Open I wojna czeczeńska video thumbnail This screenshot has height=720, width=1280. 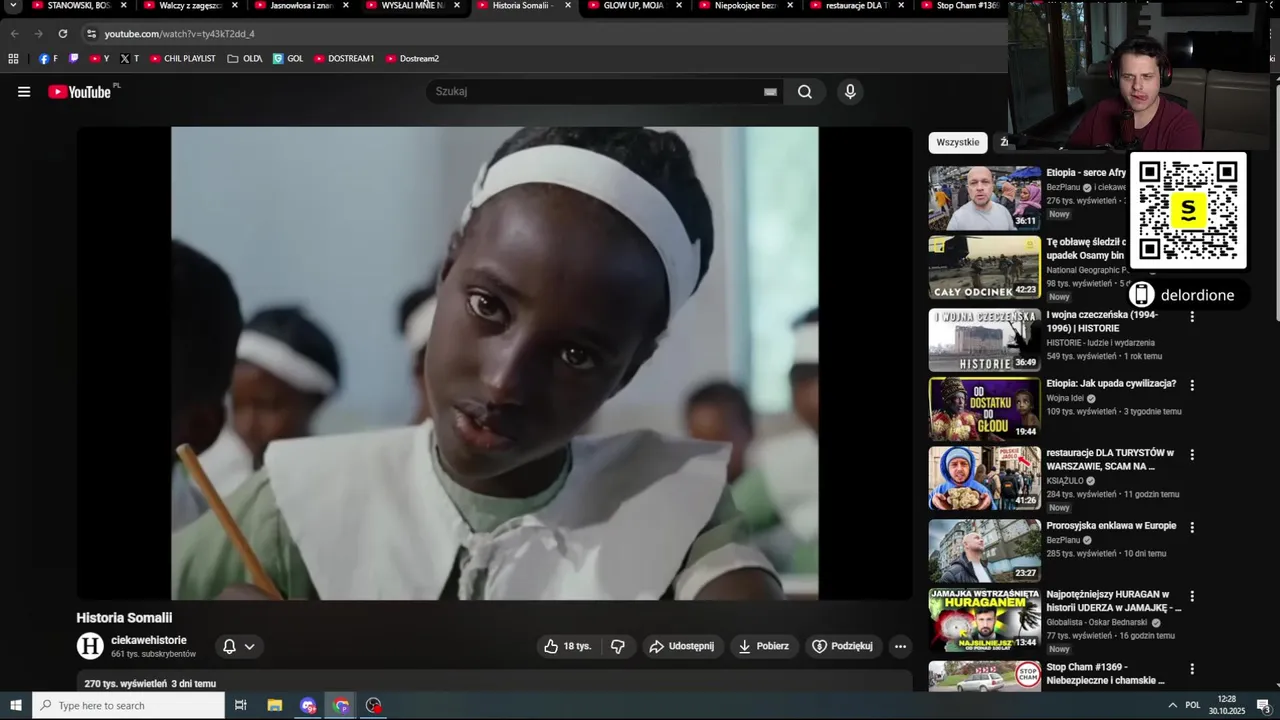click(985, 340)
